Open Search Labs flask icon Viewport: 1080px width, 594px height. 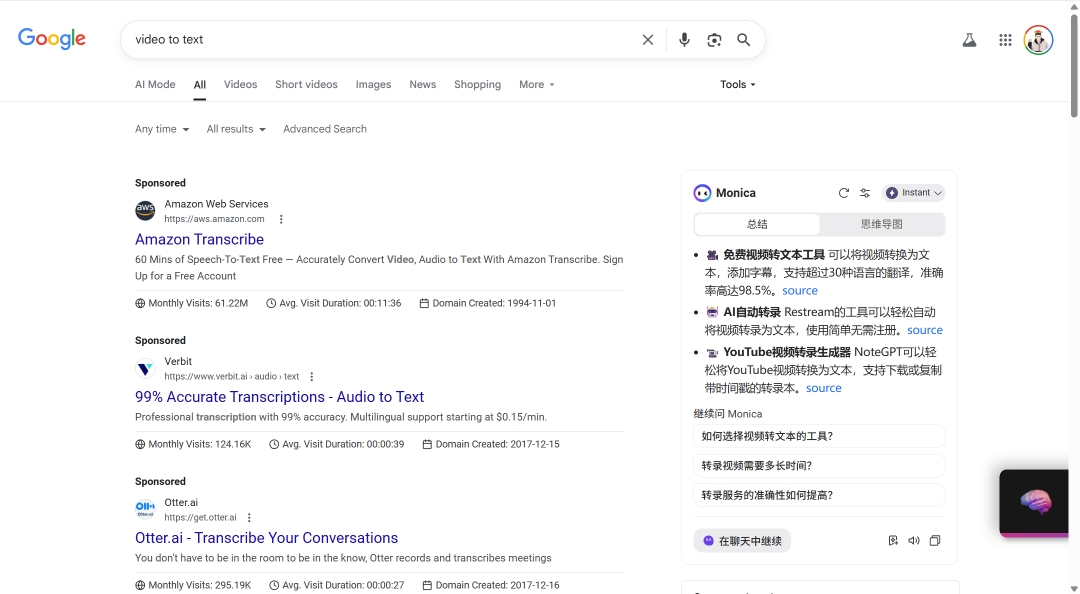pyautogui.click(x=969, y=40)
